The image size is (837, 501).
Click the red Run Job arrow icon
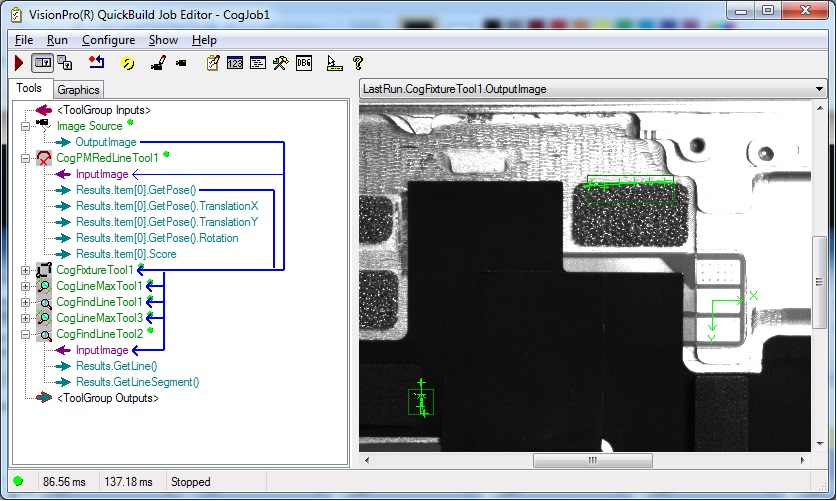19,63
